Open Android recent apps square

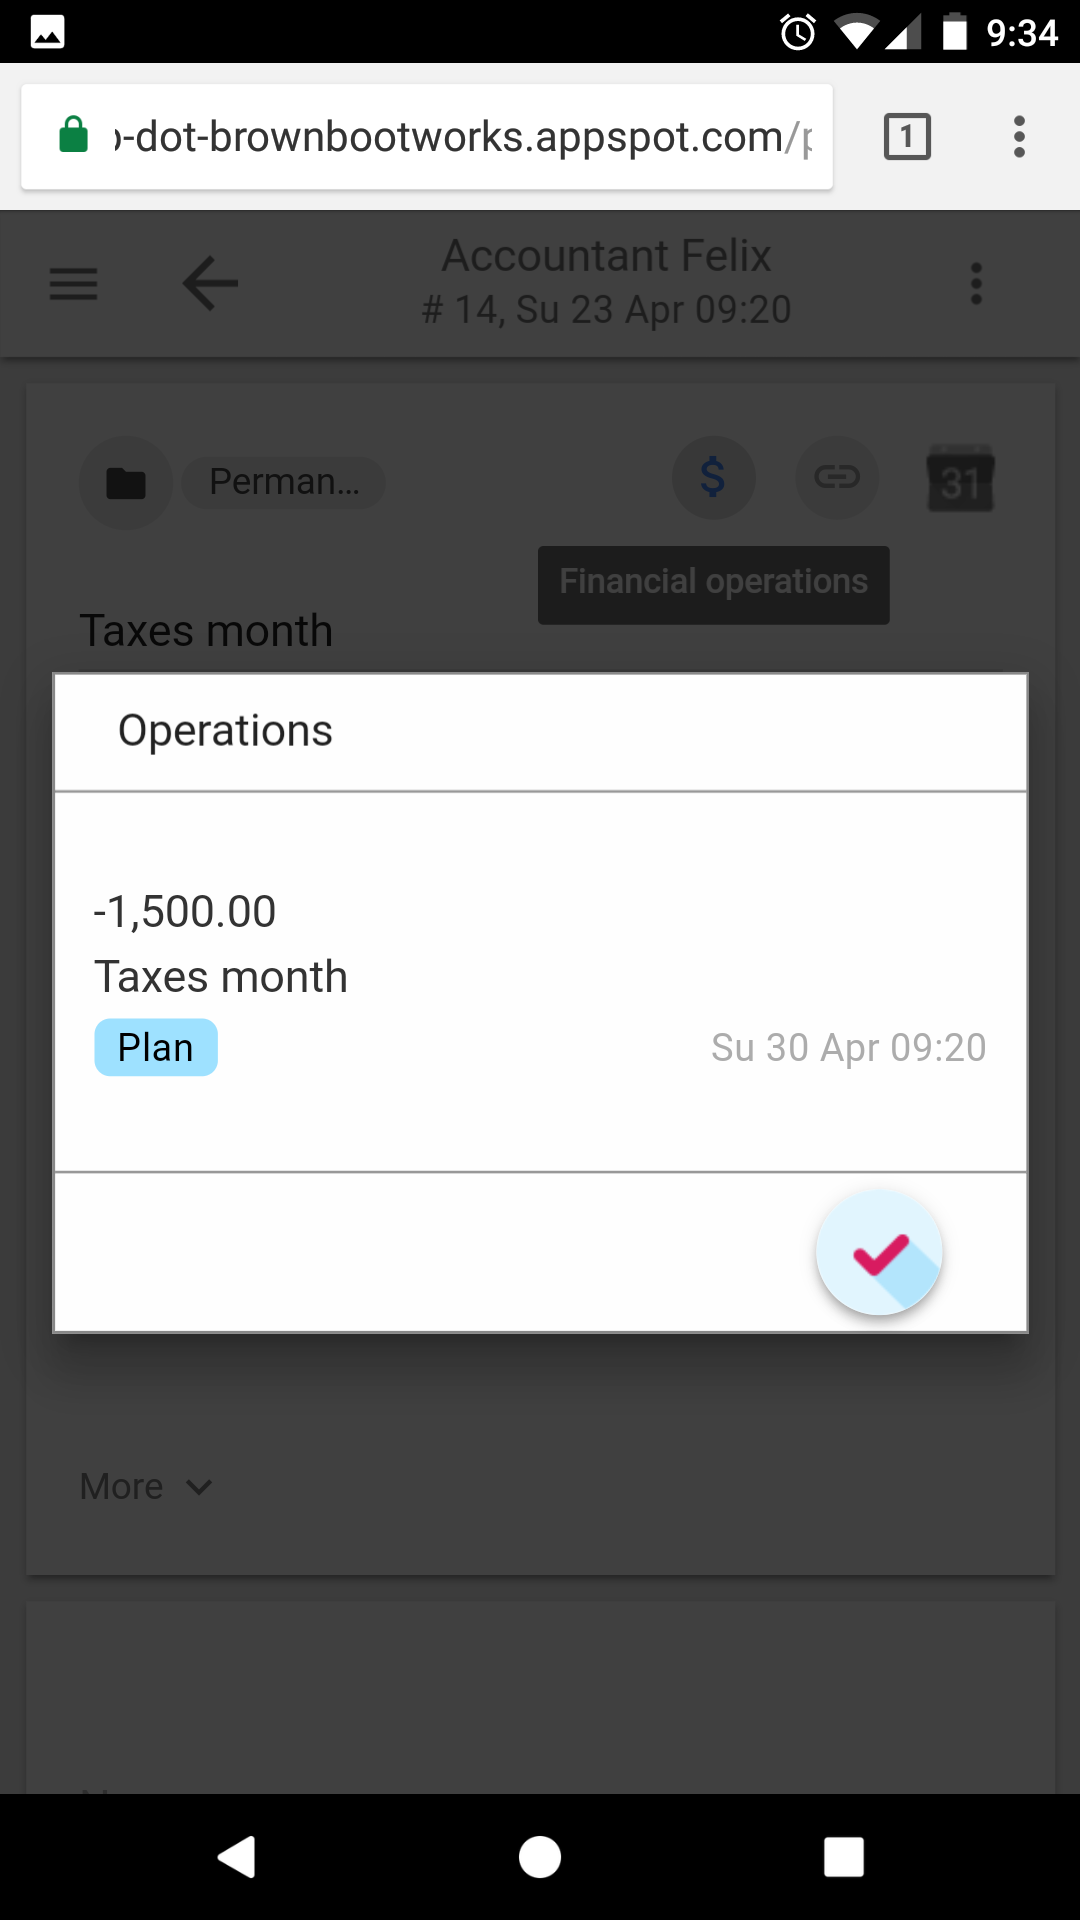(843, 1857)
